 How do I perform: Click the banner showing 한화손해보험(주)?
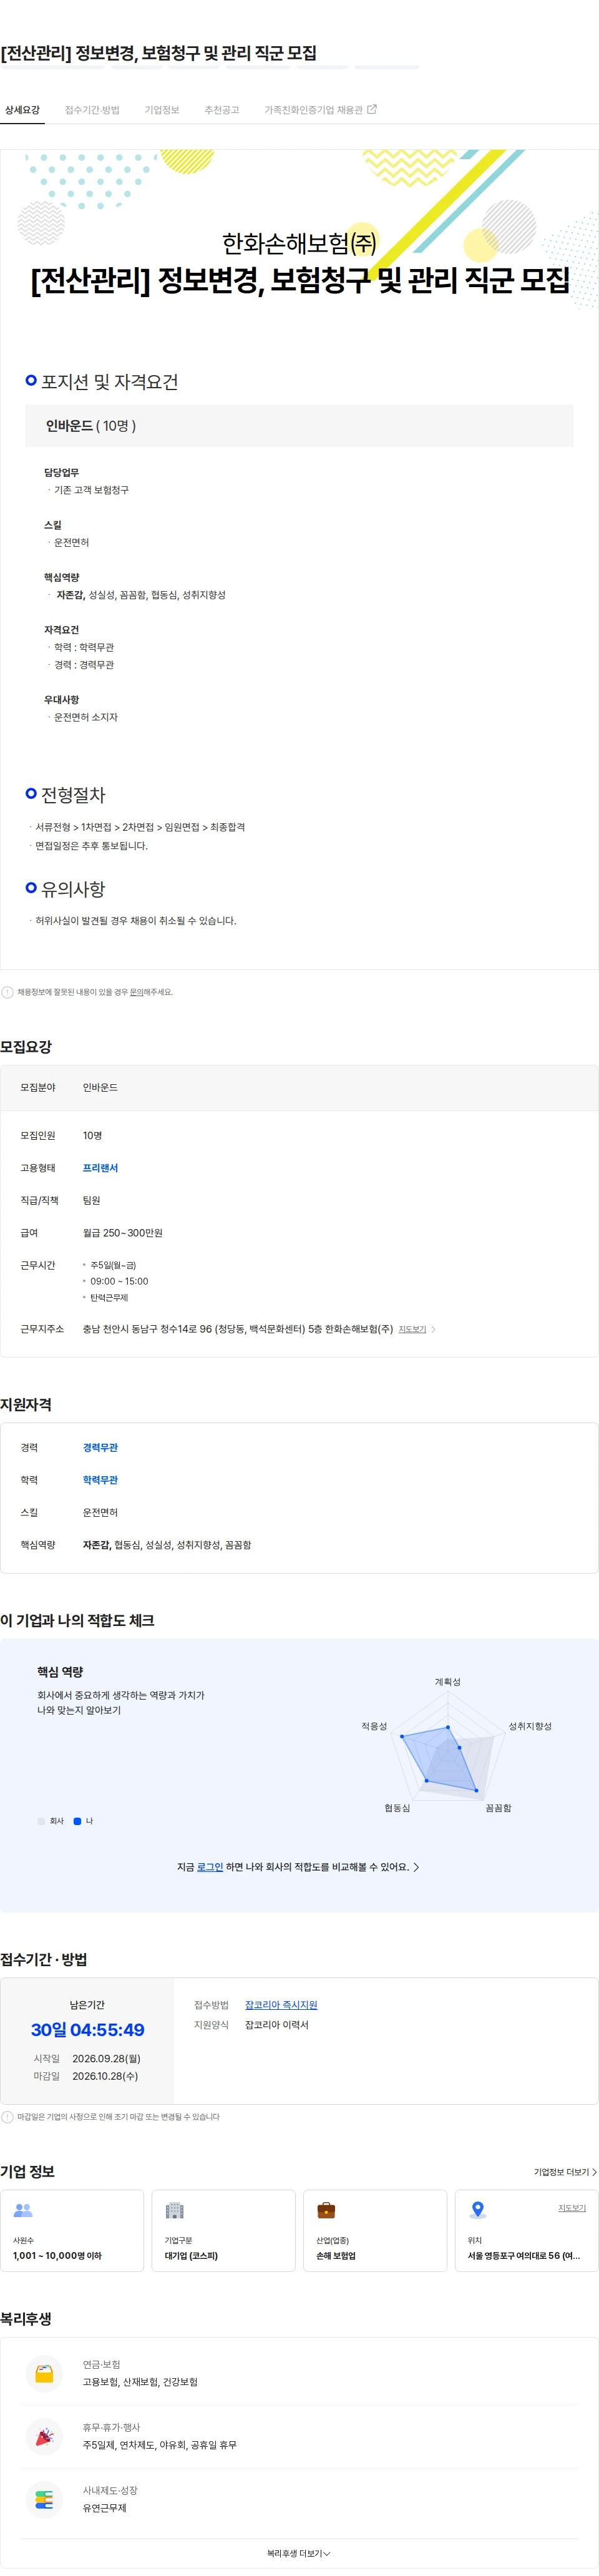[299, 230]
